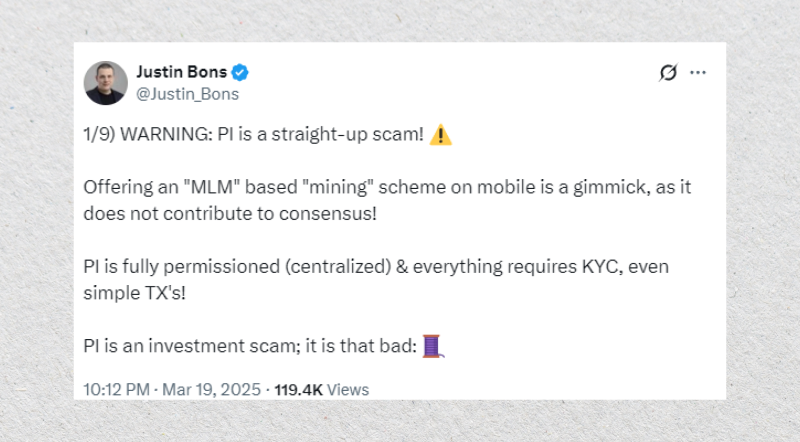Open the three-dot more options menu
Image resolution: width=800 pixels, height=442 pixels.
[x=697, y=72]
